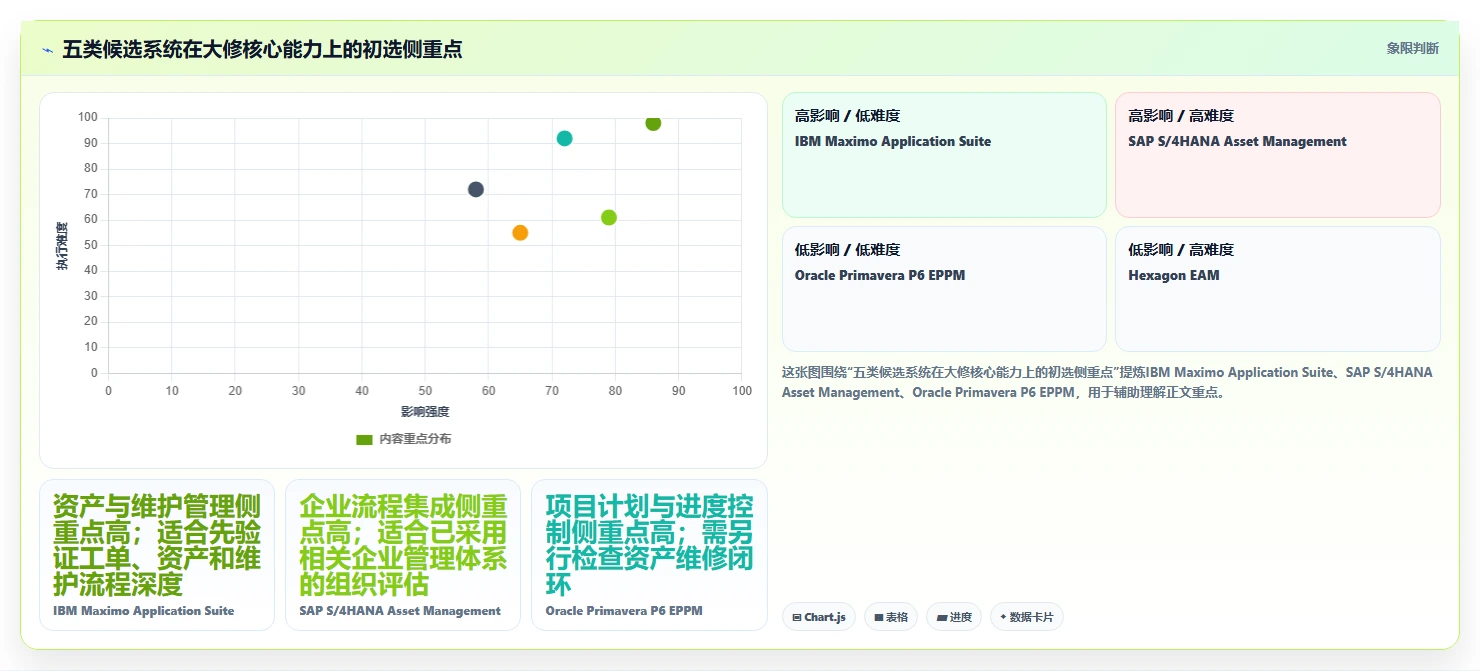Click SAP S/4HANA Asset Management card caption
Screen dimensions: 1480x671
coord(400,611)
